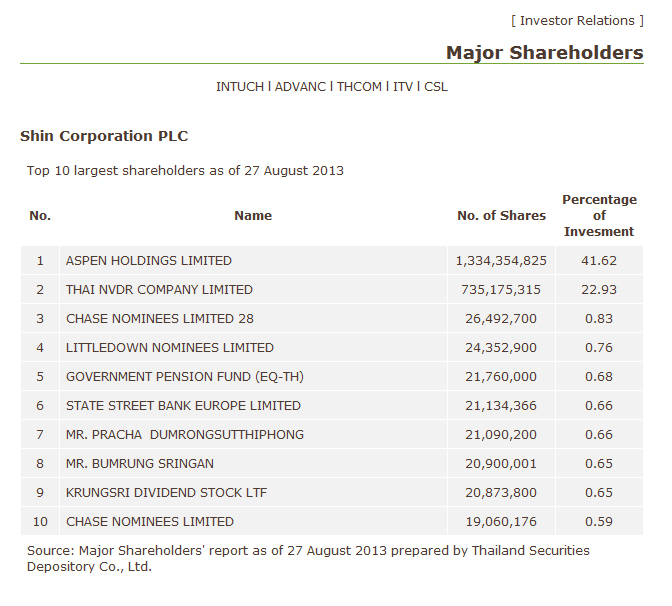This screenshot has height=606, width=672.
Task: Click the Major Shareholders heading
Action: 544,52
